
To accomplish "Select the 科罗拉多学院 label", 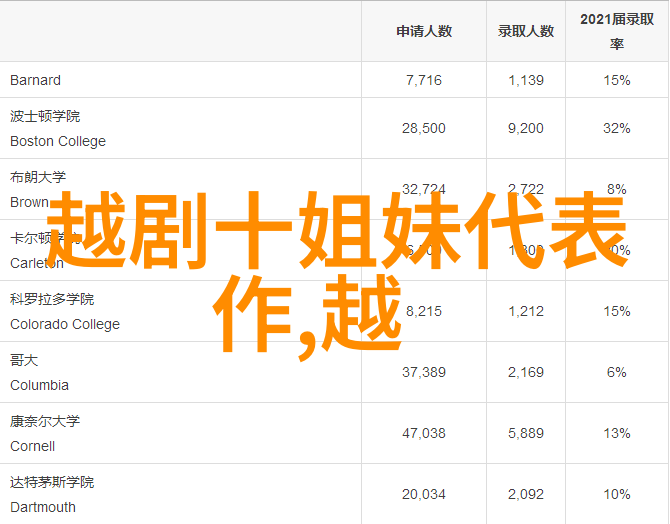I will click(52, 299).
